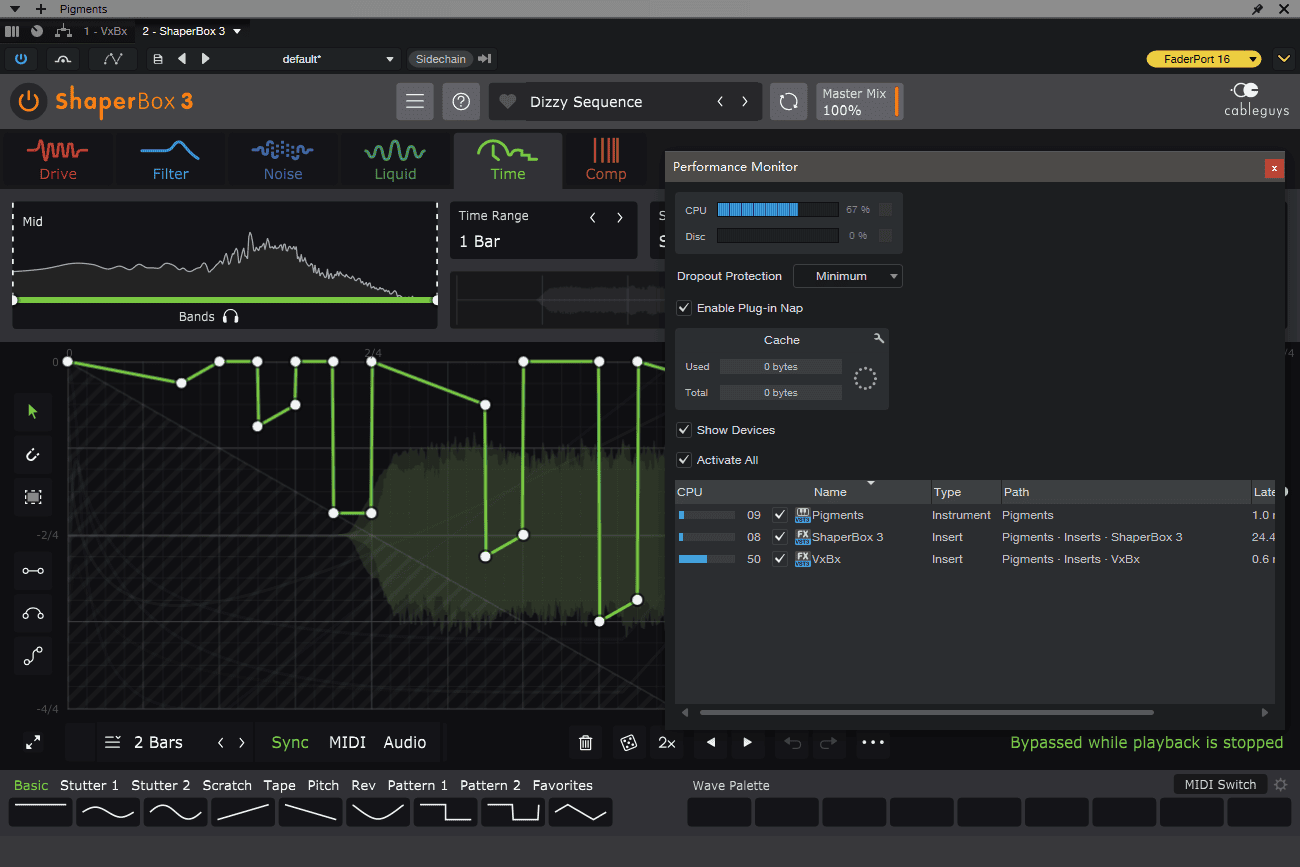Toggle the blue plug-in bypass power button
This screenshot has width=1300, height=867.
click(21, 59)
